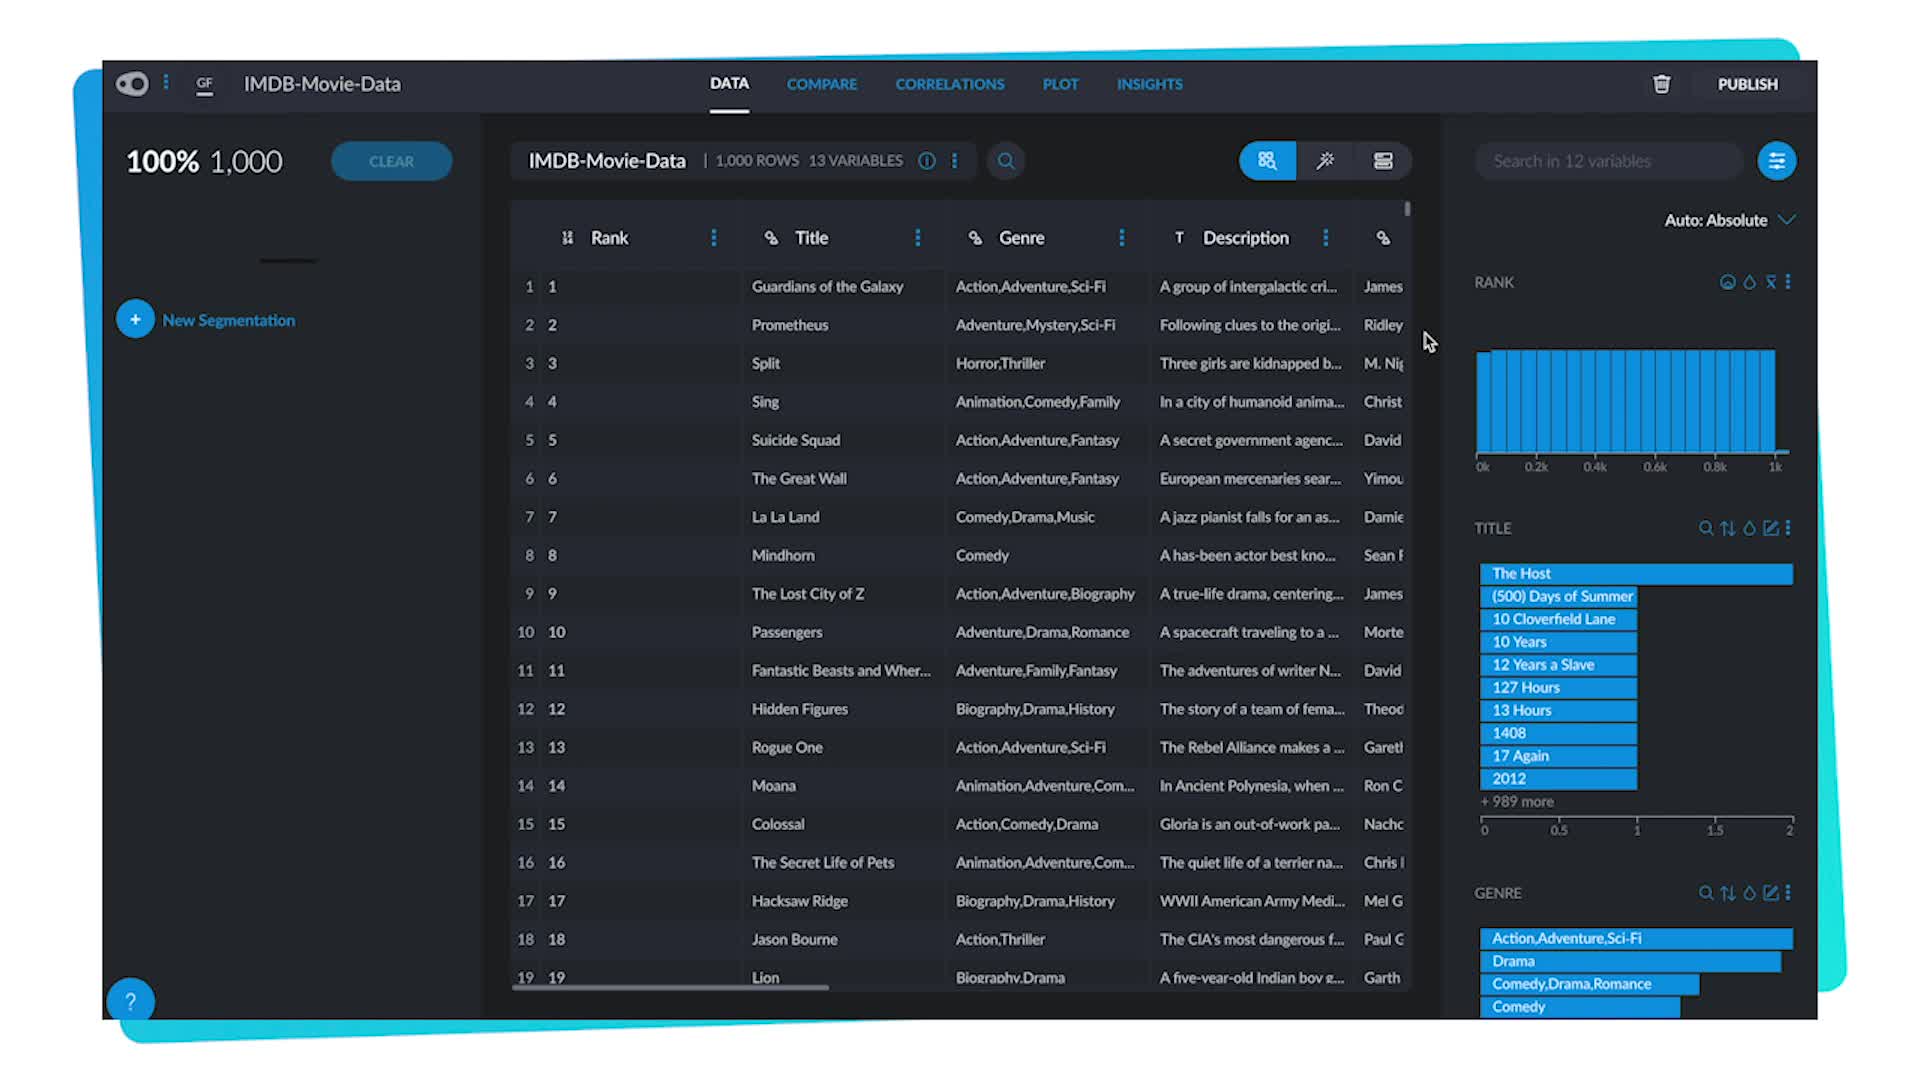Screen dimensions: 1920x1080
Task: Sort the GENRE variable values
Action: (1728, 893)
